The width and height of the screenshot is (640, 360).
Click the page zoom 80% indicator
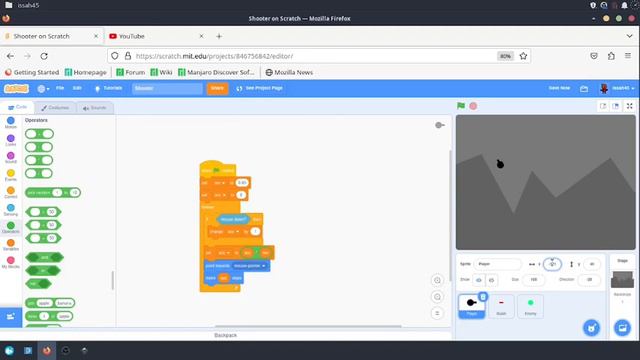(505, 56)
